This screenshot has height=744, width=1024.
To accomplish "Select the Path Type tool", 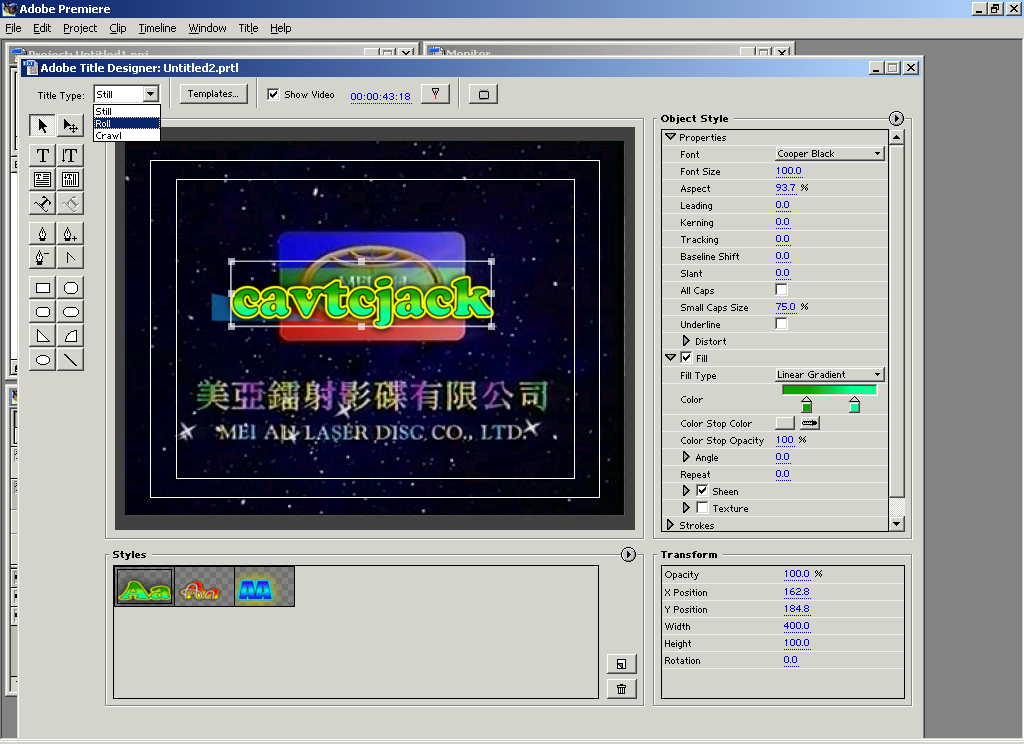I will 42,204.
